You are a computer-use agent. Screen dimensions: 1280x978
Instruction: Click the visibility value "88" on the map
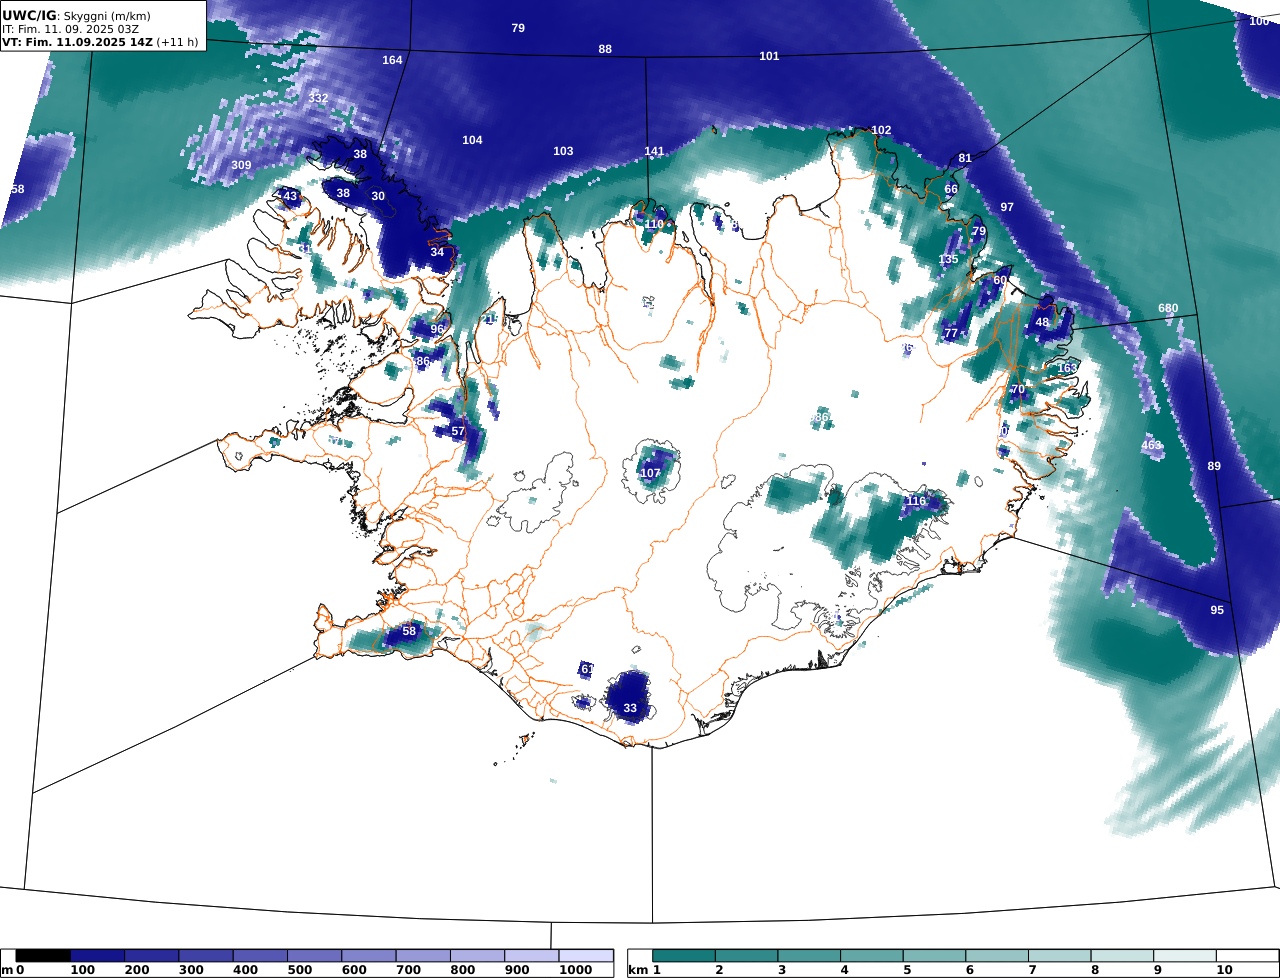(605, 49)
